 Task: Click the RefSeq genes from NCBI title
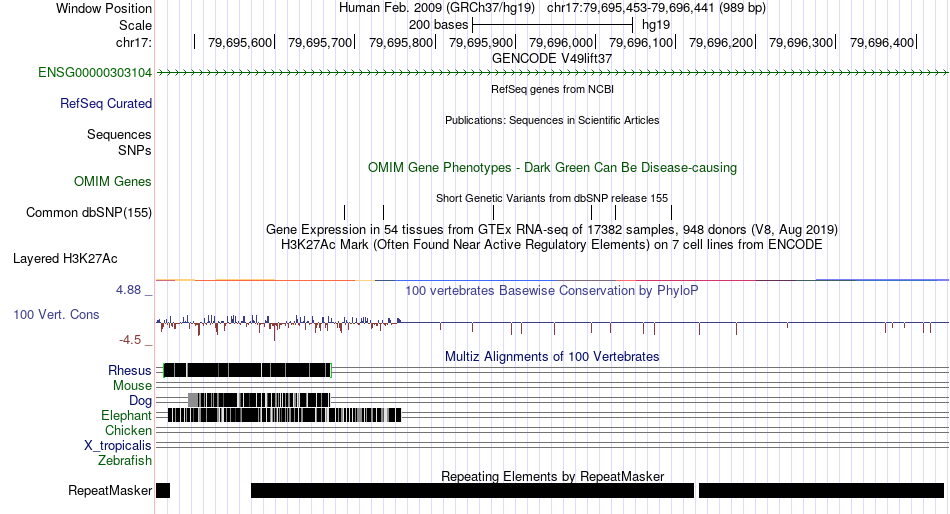[x=552, y=89]
